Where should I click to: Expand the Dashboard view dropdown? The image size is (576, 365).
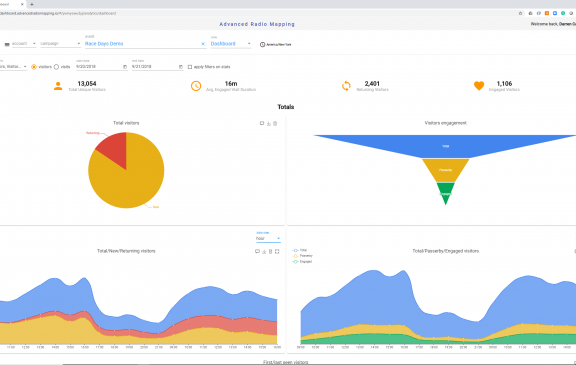[x=231, y=44]
